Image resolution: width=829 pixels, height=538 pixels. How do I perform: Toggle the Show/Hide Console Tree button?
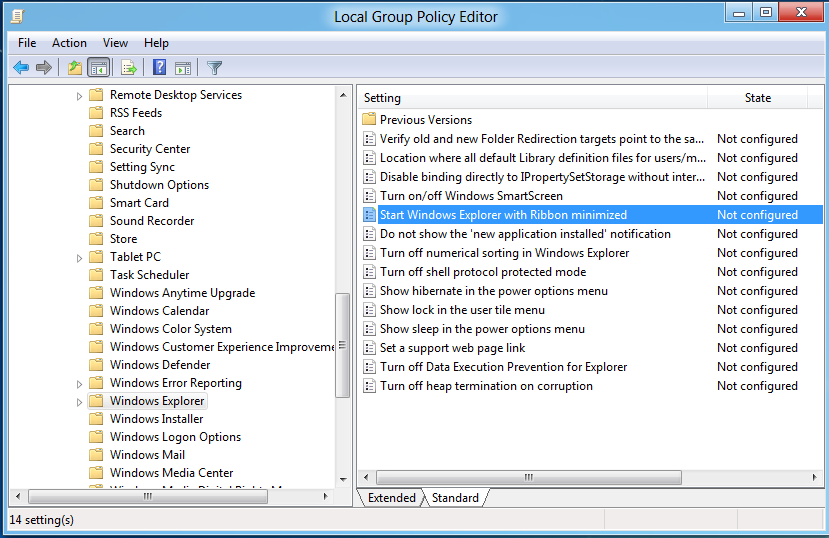click(x=98, y=68)
